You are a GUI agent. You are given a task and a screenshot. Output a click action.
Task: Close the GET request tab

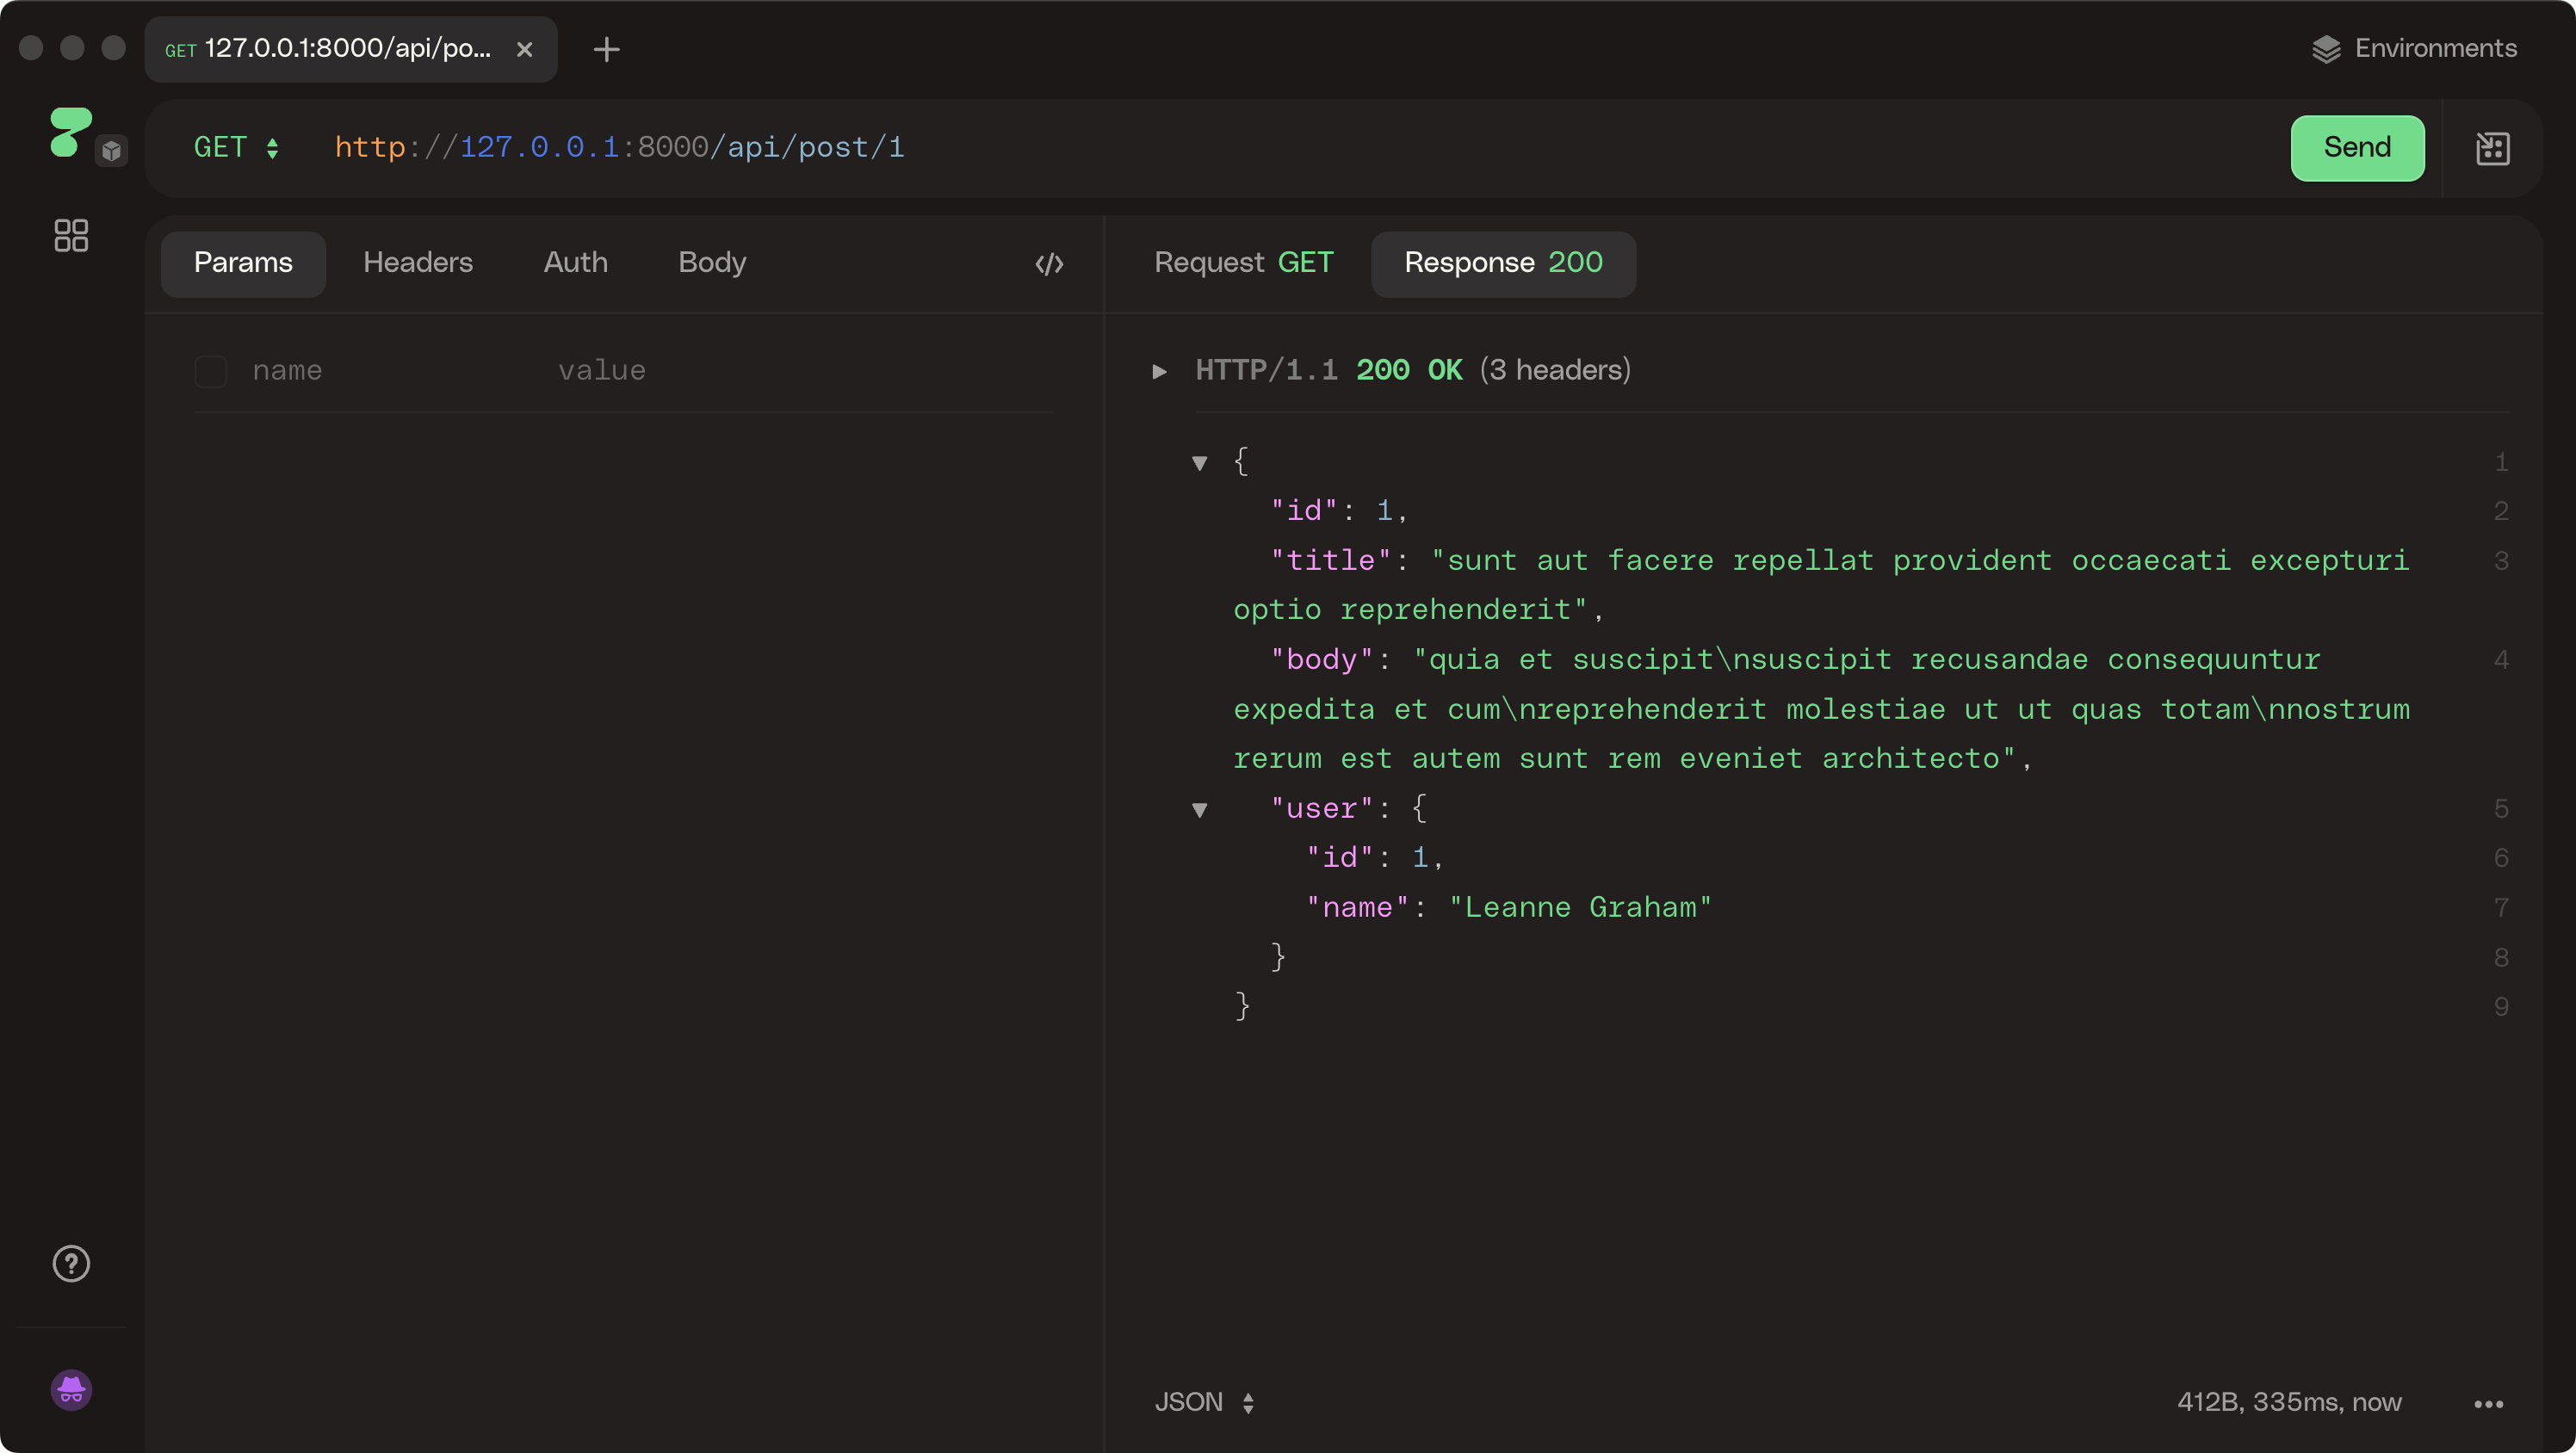coord(524,49)
